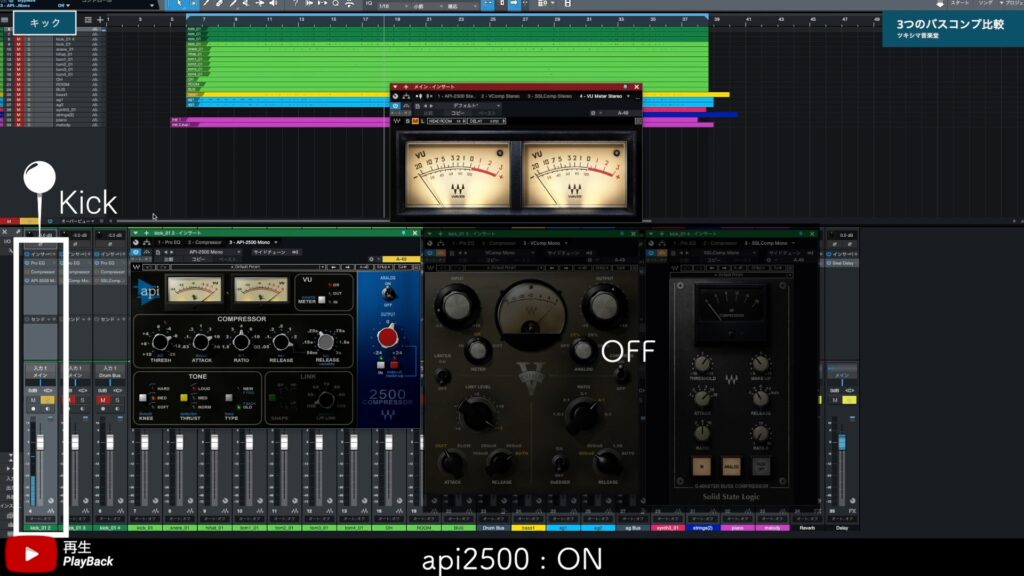This screenshot has width=1024, height=576.
Task: Expand インサート header on kick_01 2 channel
Action: (41, 254)
